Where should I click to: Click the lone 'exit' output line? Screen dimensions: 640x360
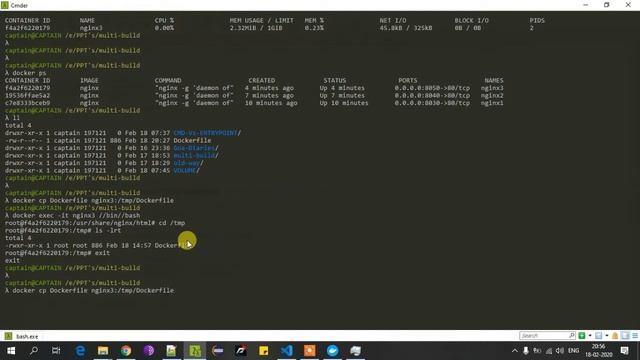click(12, 260)
